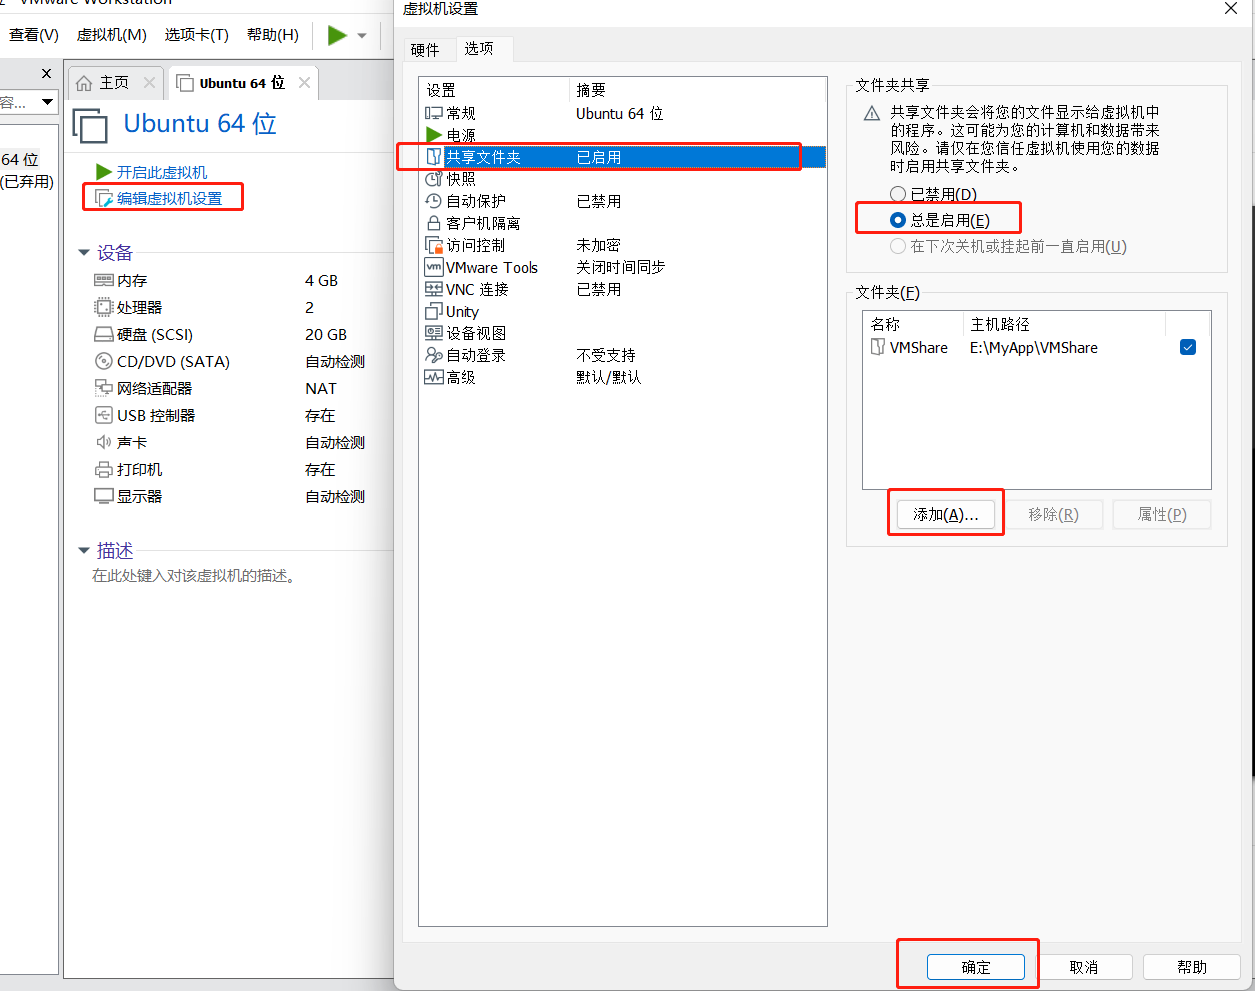1255x991 pixels.
Task: Select 访问控制 icon
Action: pos(434,245)
